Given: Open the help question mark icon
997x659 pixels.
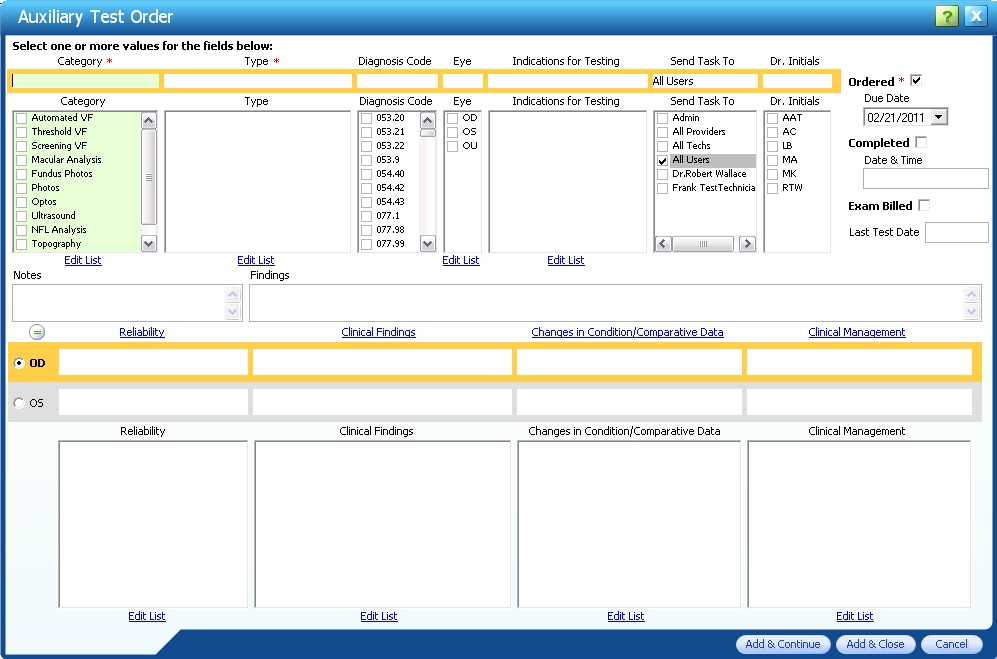Looking at the screenshot, I should click(946, 17).
